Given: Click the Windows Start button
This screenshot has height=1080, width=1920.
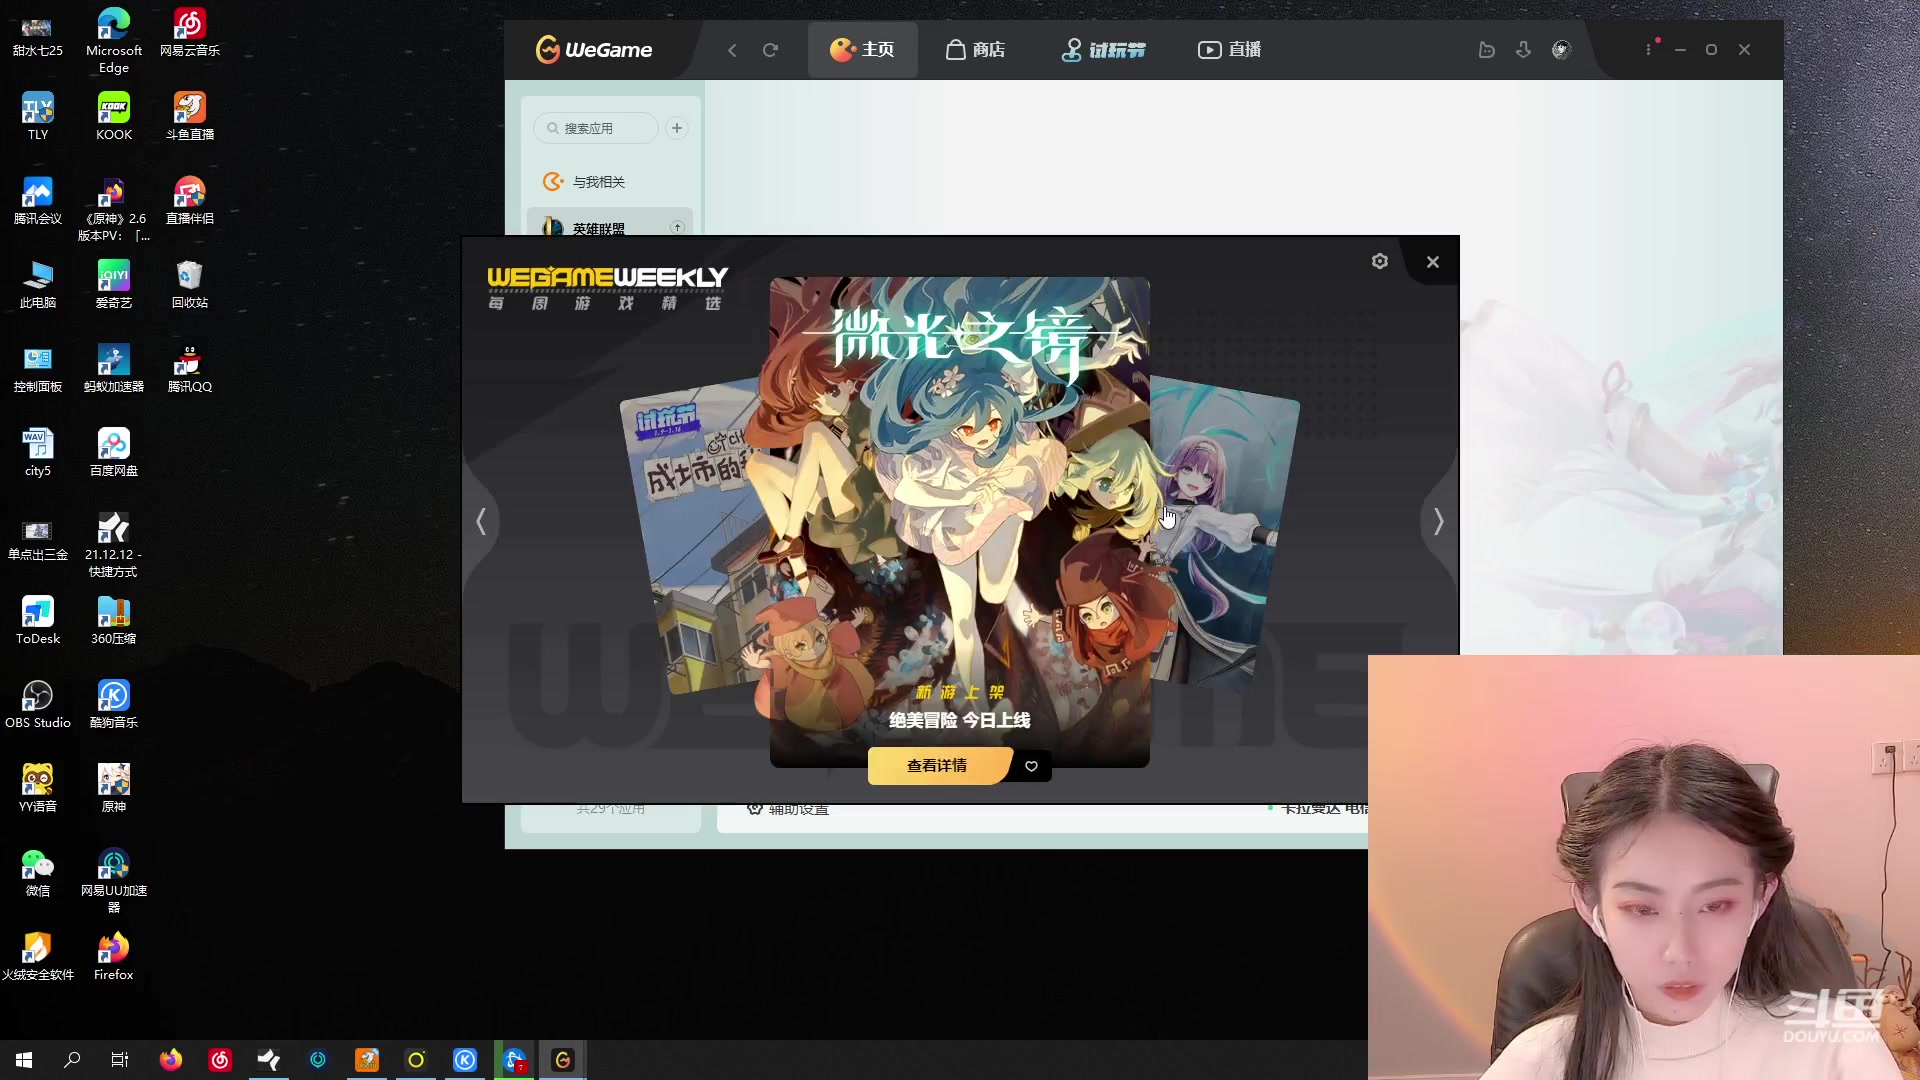Looking at the screenshot, I should point(24,1060).
